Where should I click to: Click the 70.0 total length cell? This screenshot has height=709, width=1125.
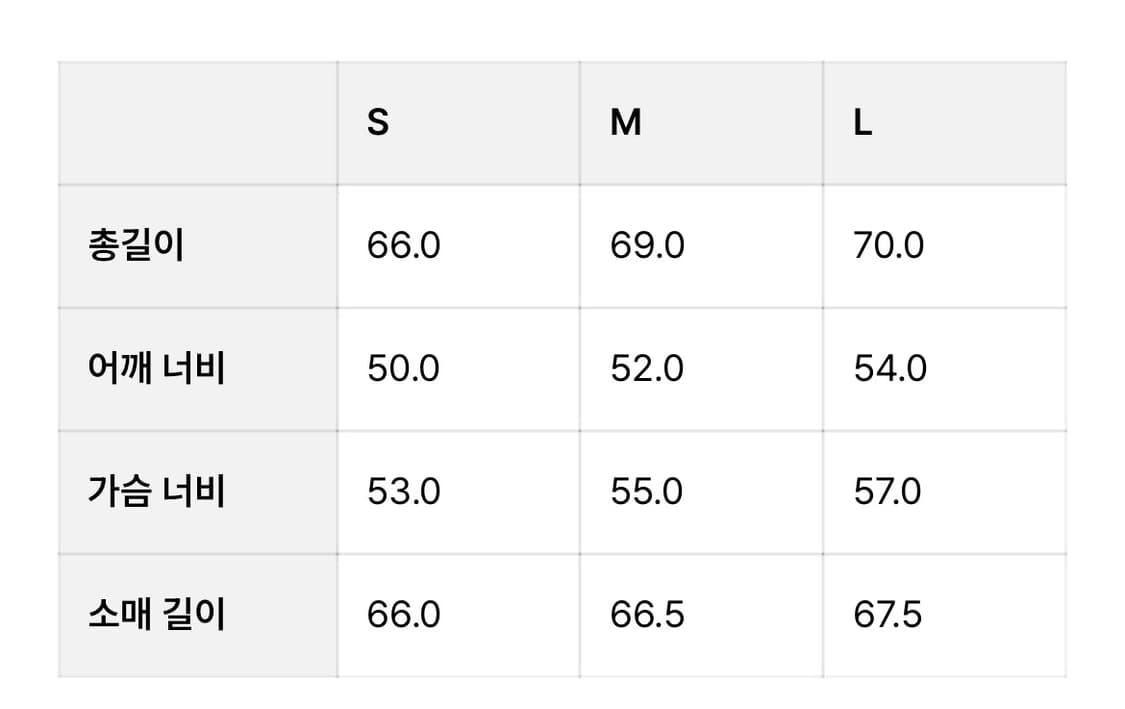[889, 246]
